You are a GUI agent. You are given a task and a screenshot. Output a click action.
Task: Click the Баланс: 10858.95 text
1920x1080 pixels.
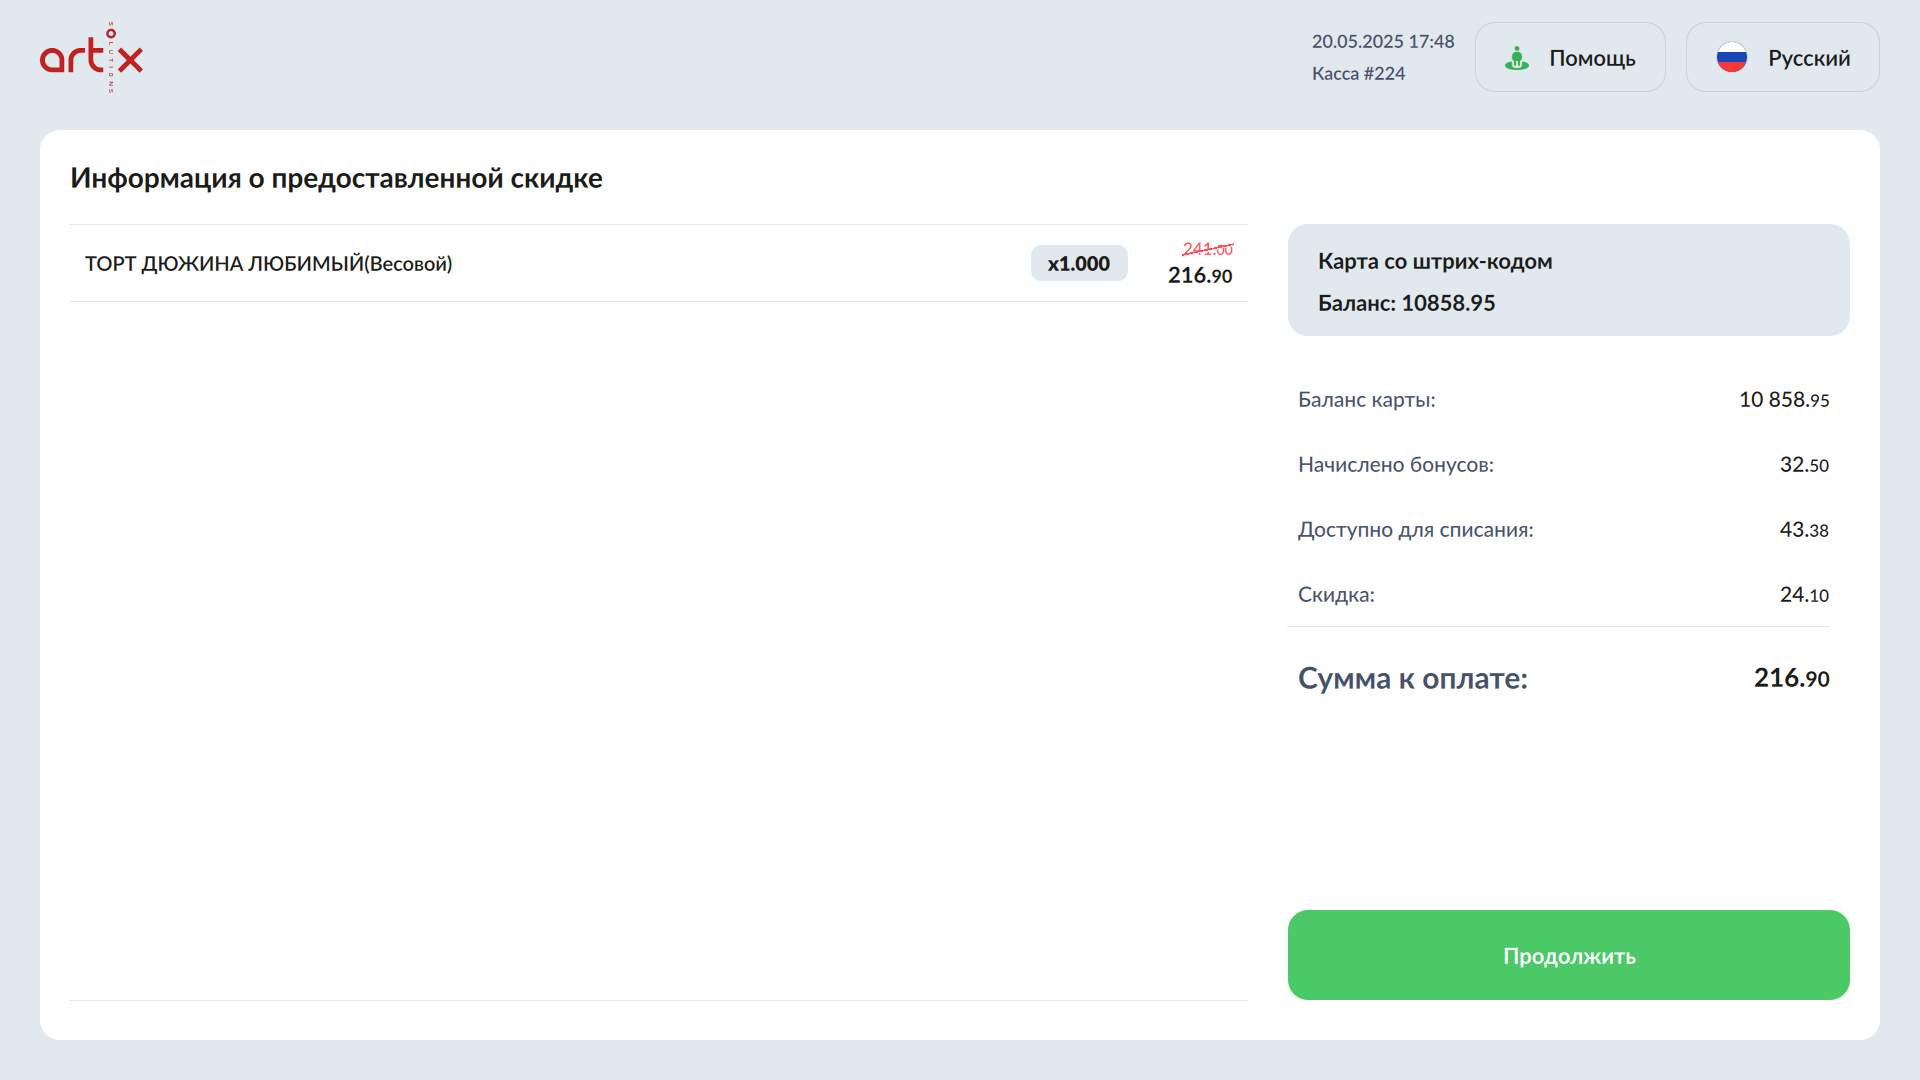click(1406, 303)
